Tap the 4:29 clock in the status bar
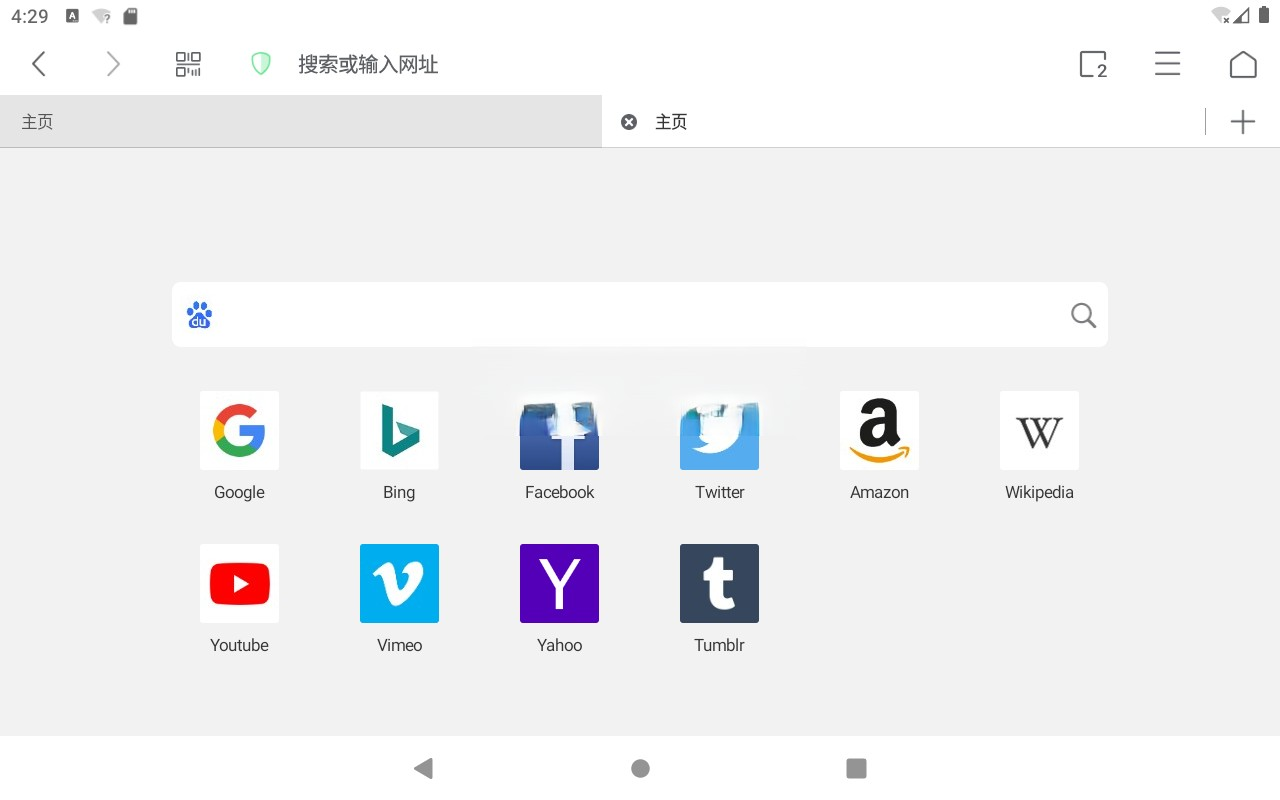This screenshot has width=1280, height=800. point(30,16)
